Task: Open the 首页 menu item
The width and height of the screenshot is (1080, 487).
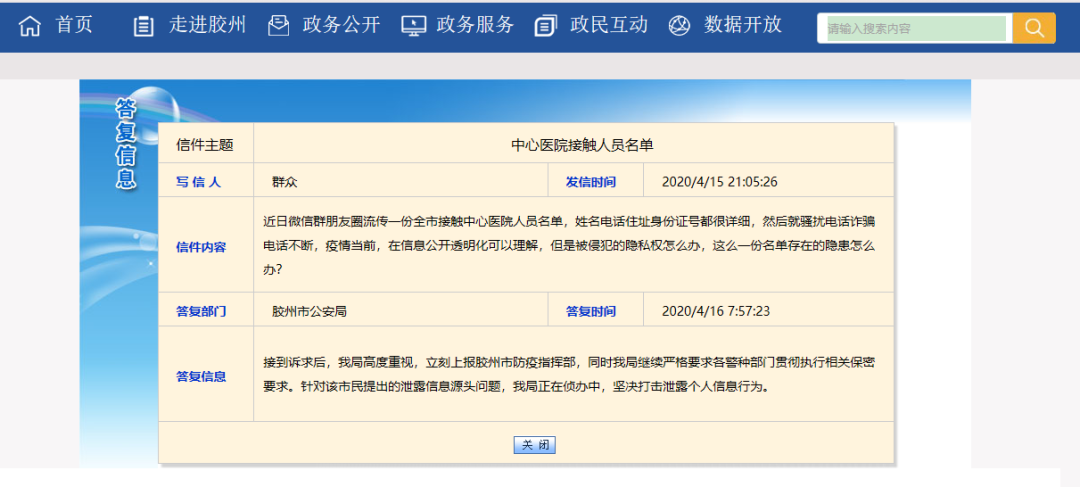Action: point(74,25)
